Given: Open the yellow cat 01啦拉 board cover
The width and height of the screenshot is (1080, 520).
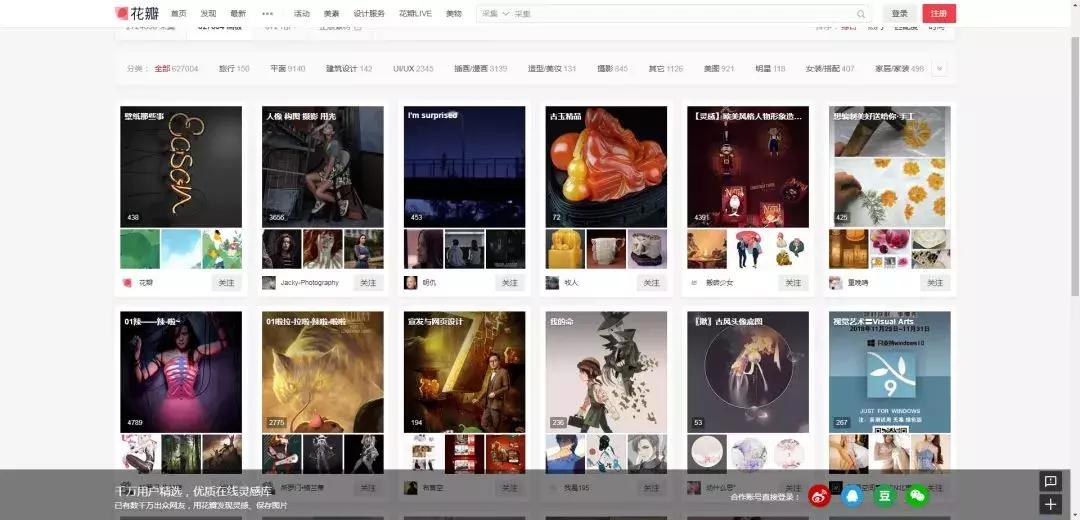Looking at the screenshot, I should click(x=323, y=372).
